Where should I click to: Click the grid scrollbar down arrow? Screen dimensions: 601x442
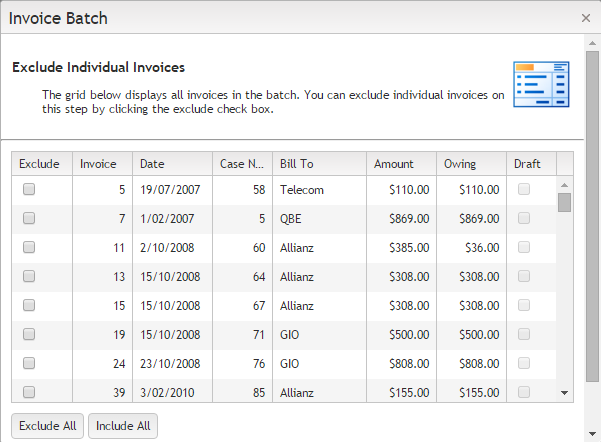[x=564, y=393]
